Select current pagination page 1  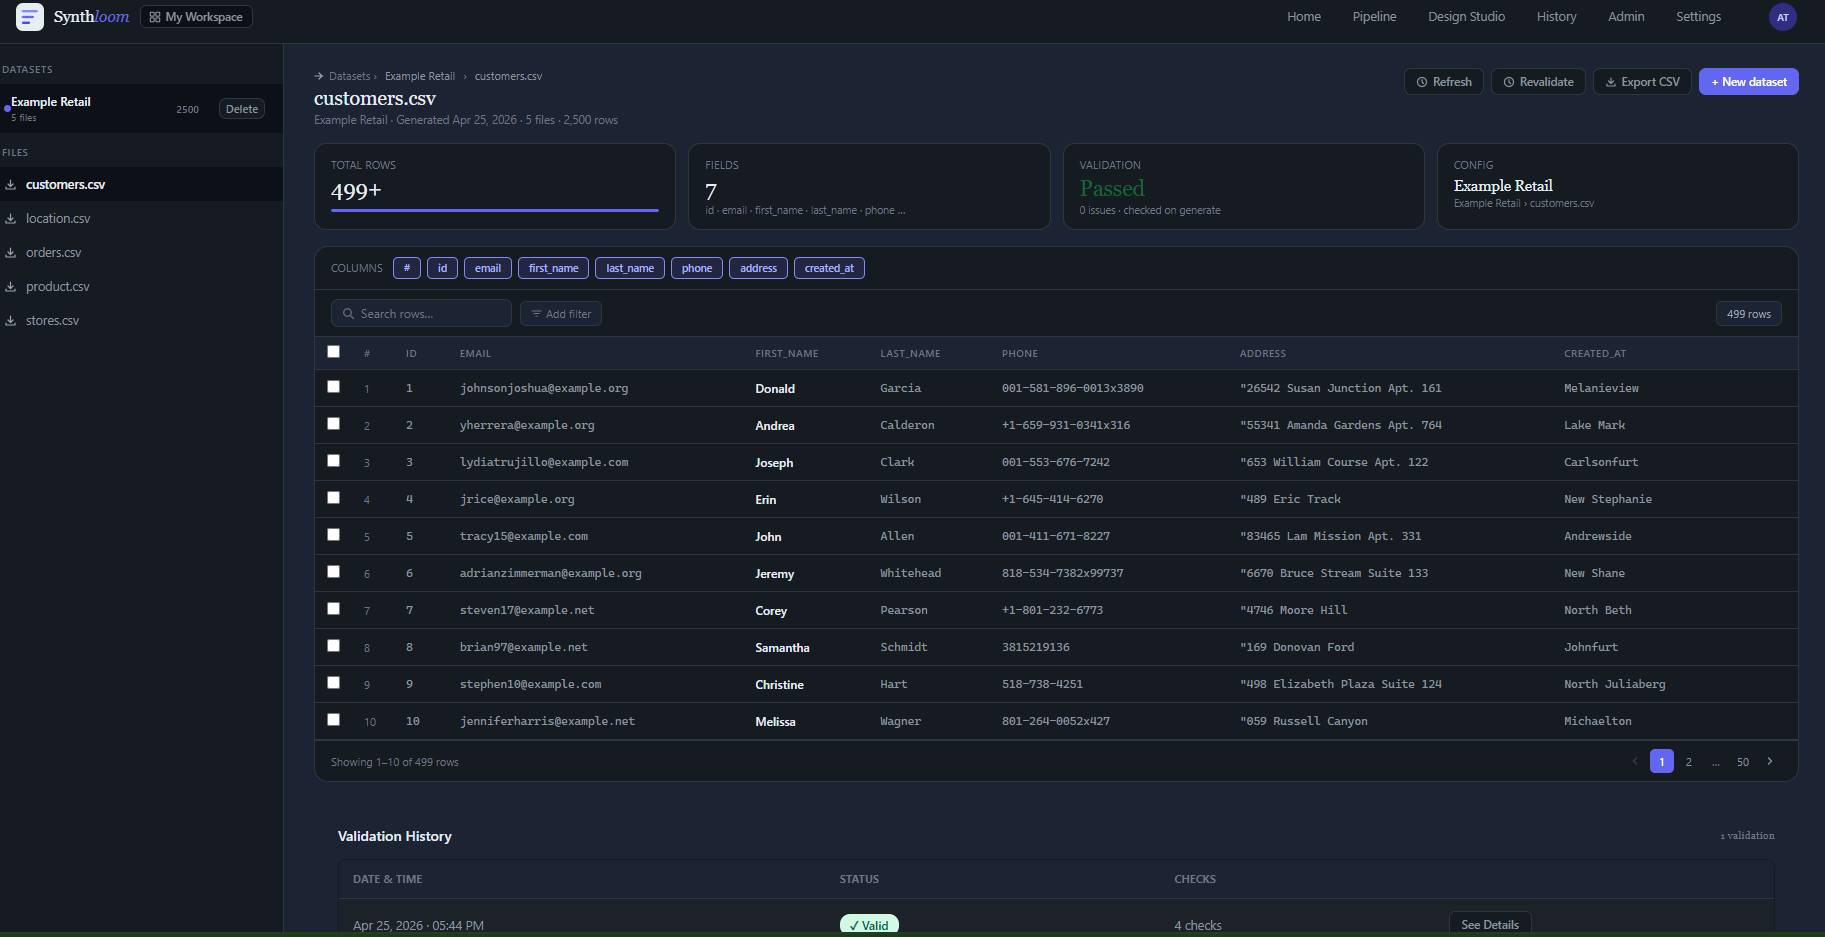(1662, 762)
